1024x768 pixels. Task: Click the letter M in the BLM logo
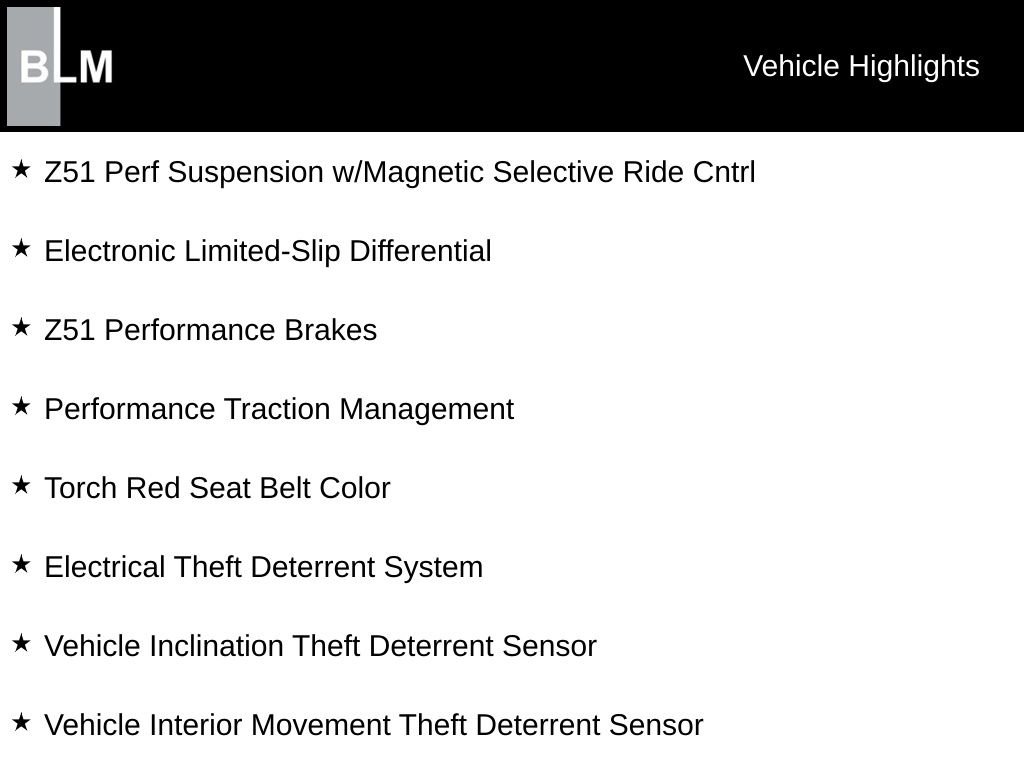(x=96, y=68)
